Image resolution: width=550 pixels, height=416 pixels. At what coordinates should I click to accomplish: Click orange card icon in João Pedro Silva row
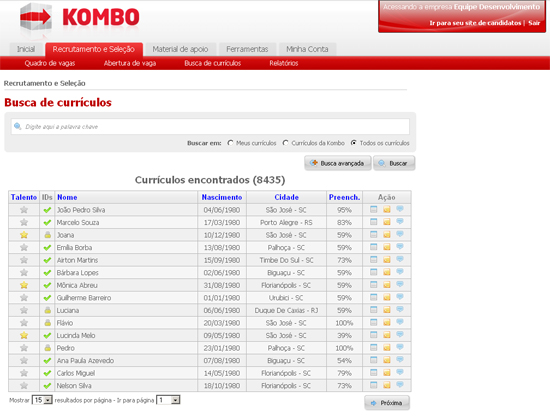[x=387, y=209]
